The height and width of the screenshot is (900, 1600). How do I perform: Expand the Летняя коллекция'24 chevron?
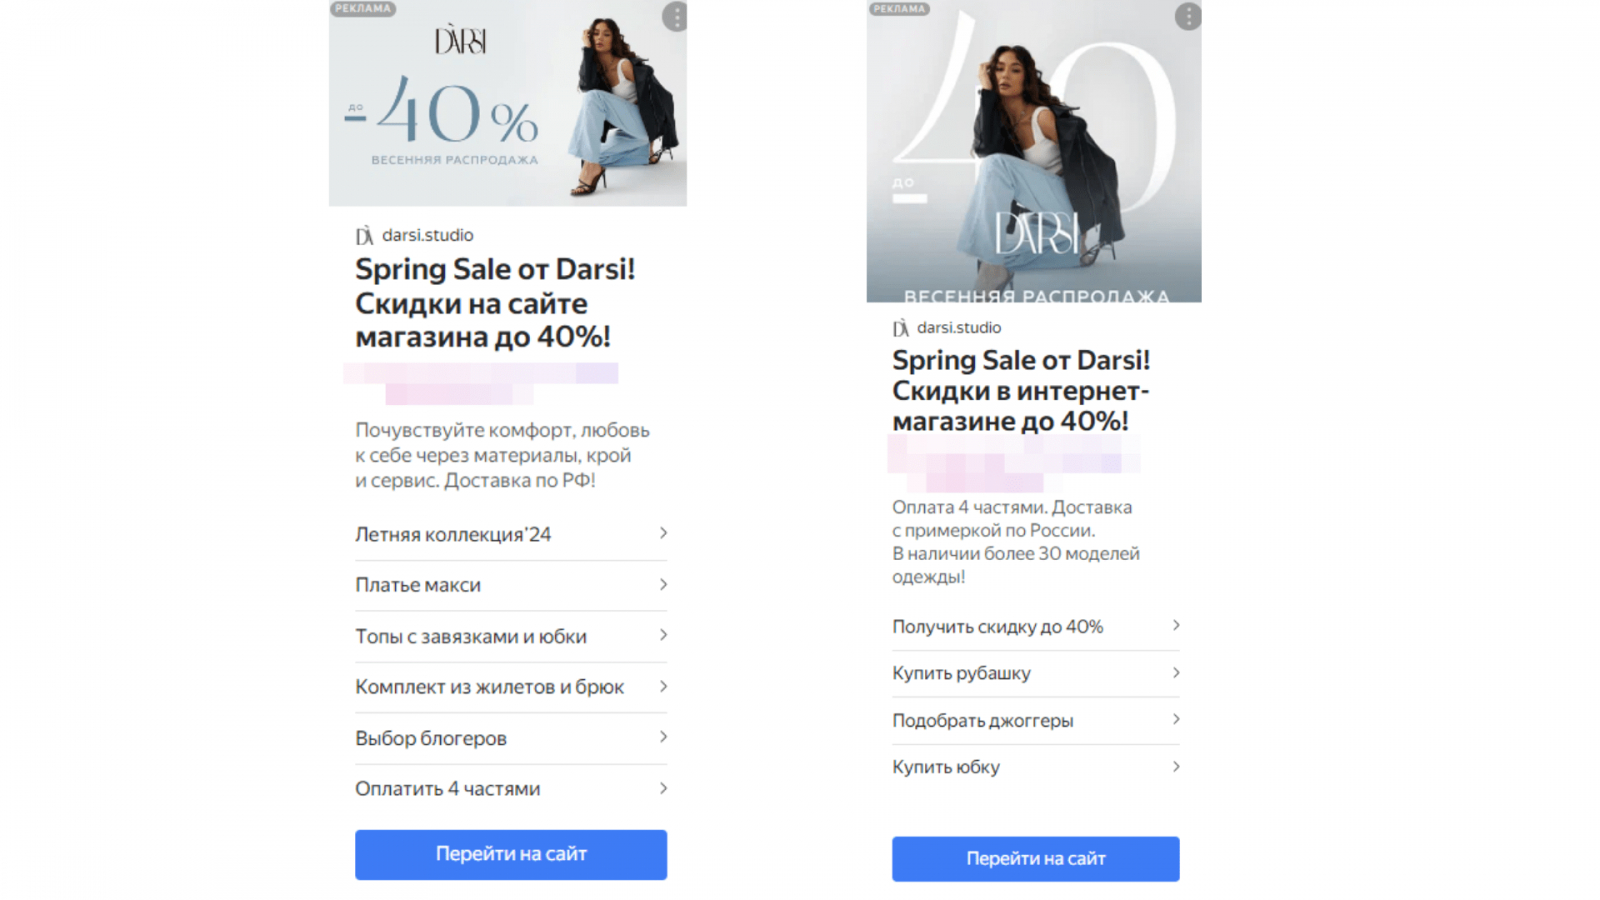click(x=663, y=533)
